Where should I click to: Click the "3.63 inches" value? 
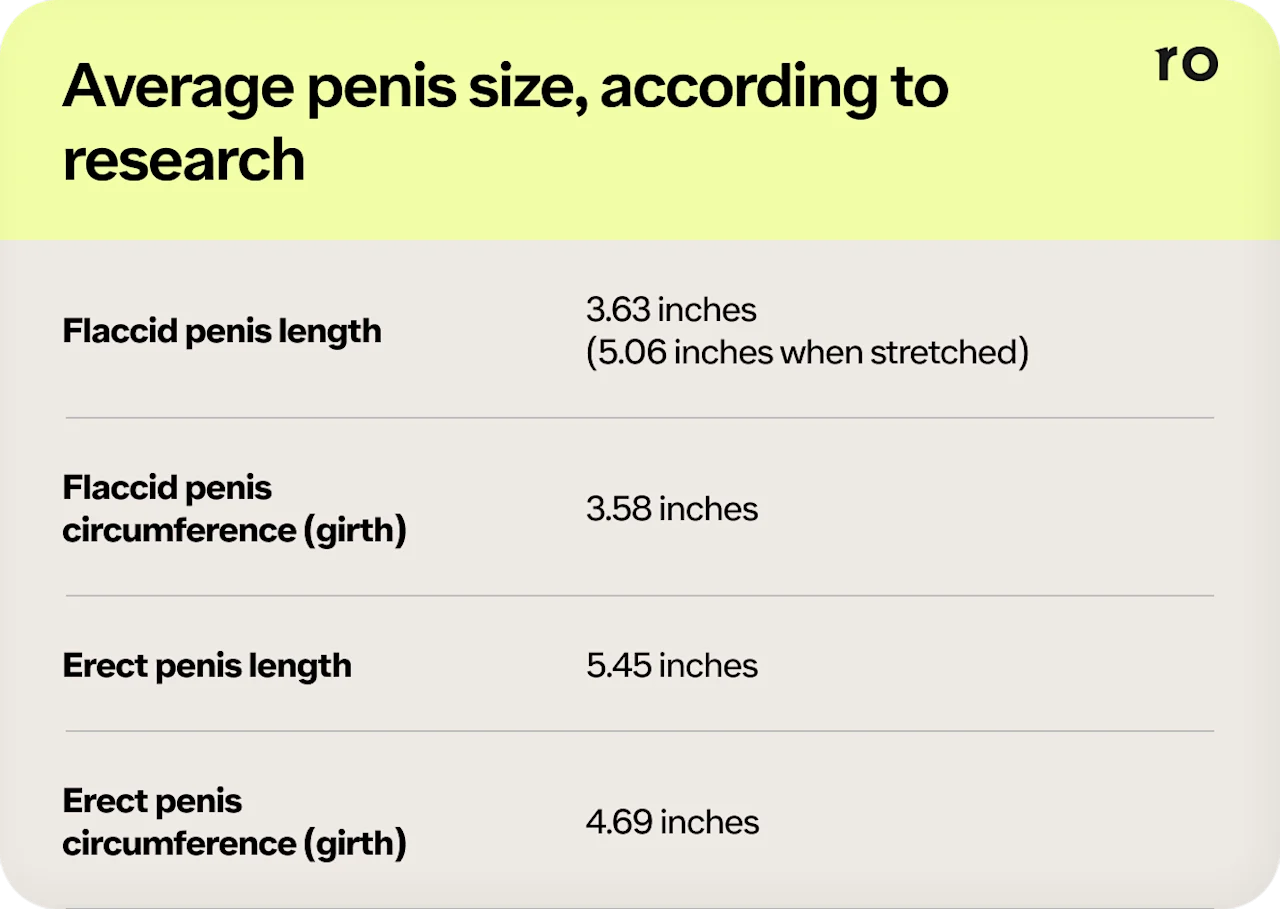pyautogui.click(x=671, y=310)
